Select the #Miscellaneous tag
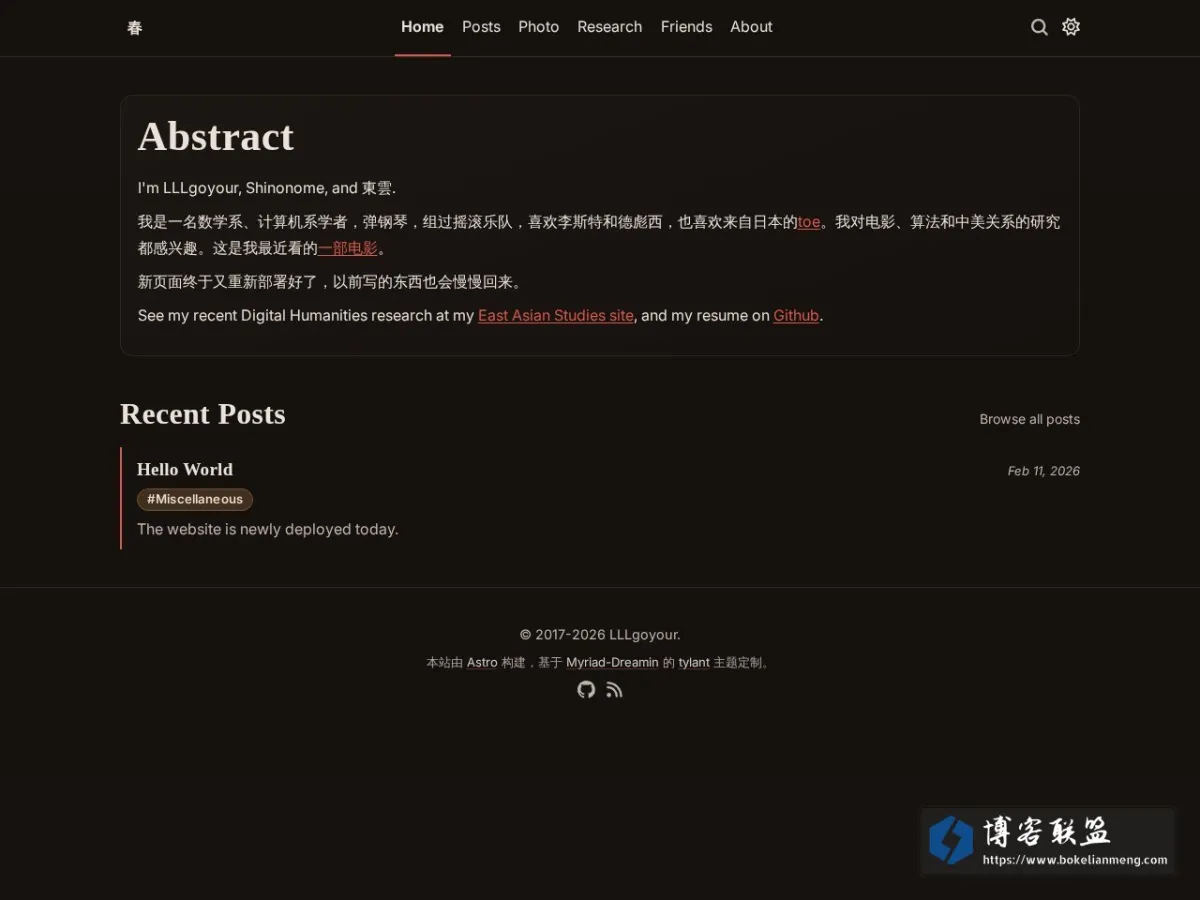1200x900 pixels. tap(195, 499)
